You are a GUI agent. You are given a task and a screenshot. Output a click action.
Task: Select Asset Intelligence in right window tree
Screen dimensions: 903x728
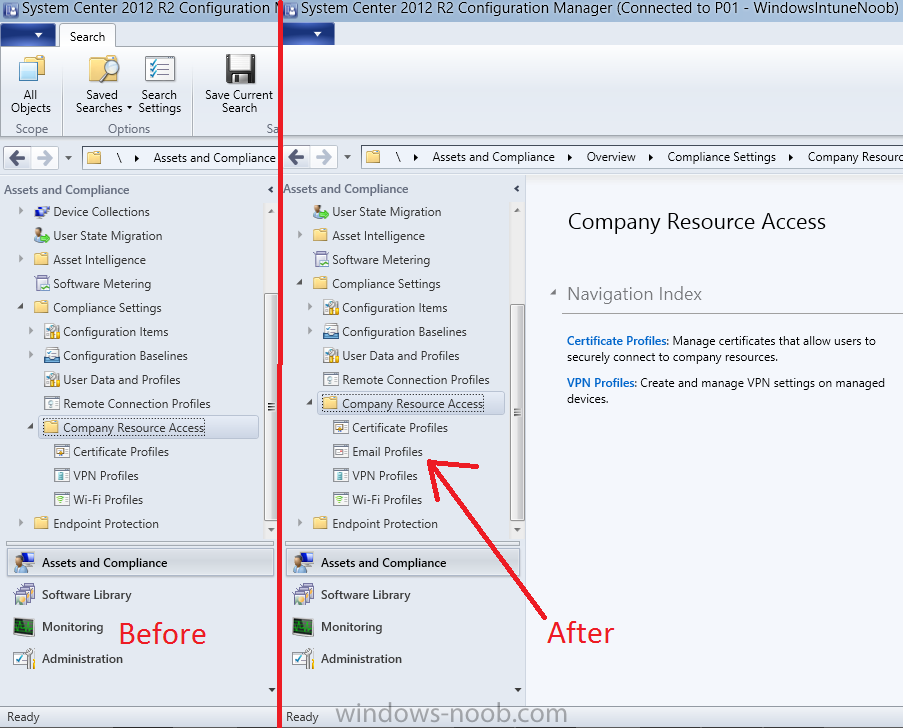pyautogui.click(x=378, y=236)
